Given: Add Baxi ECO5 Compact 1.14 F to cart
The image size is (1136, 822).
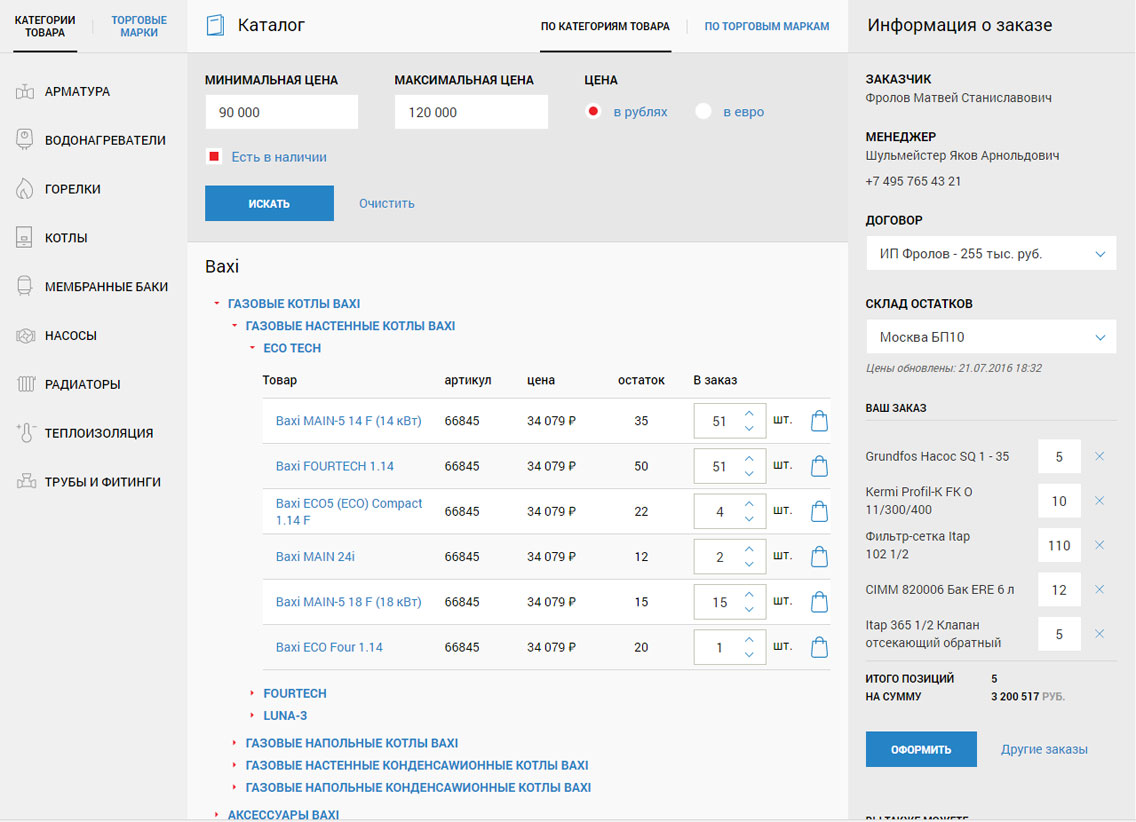Looking at the screenshot, I should pyautogui.click(x=819, y=511).
